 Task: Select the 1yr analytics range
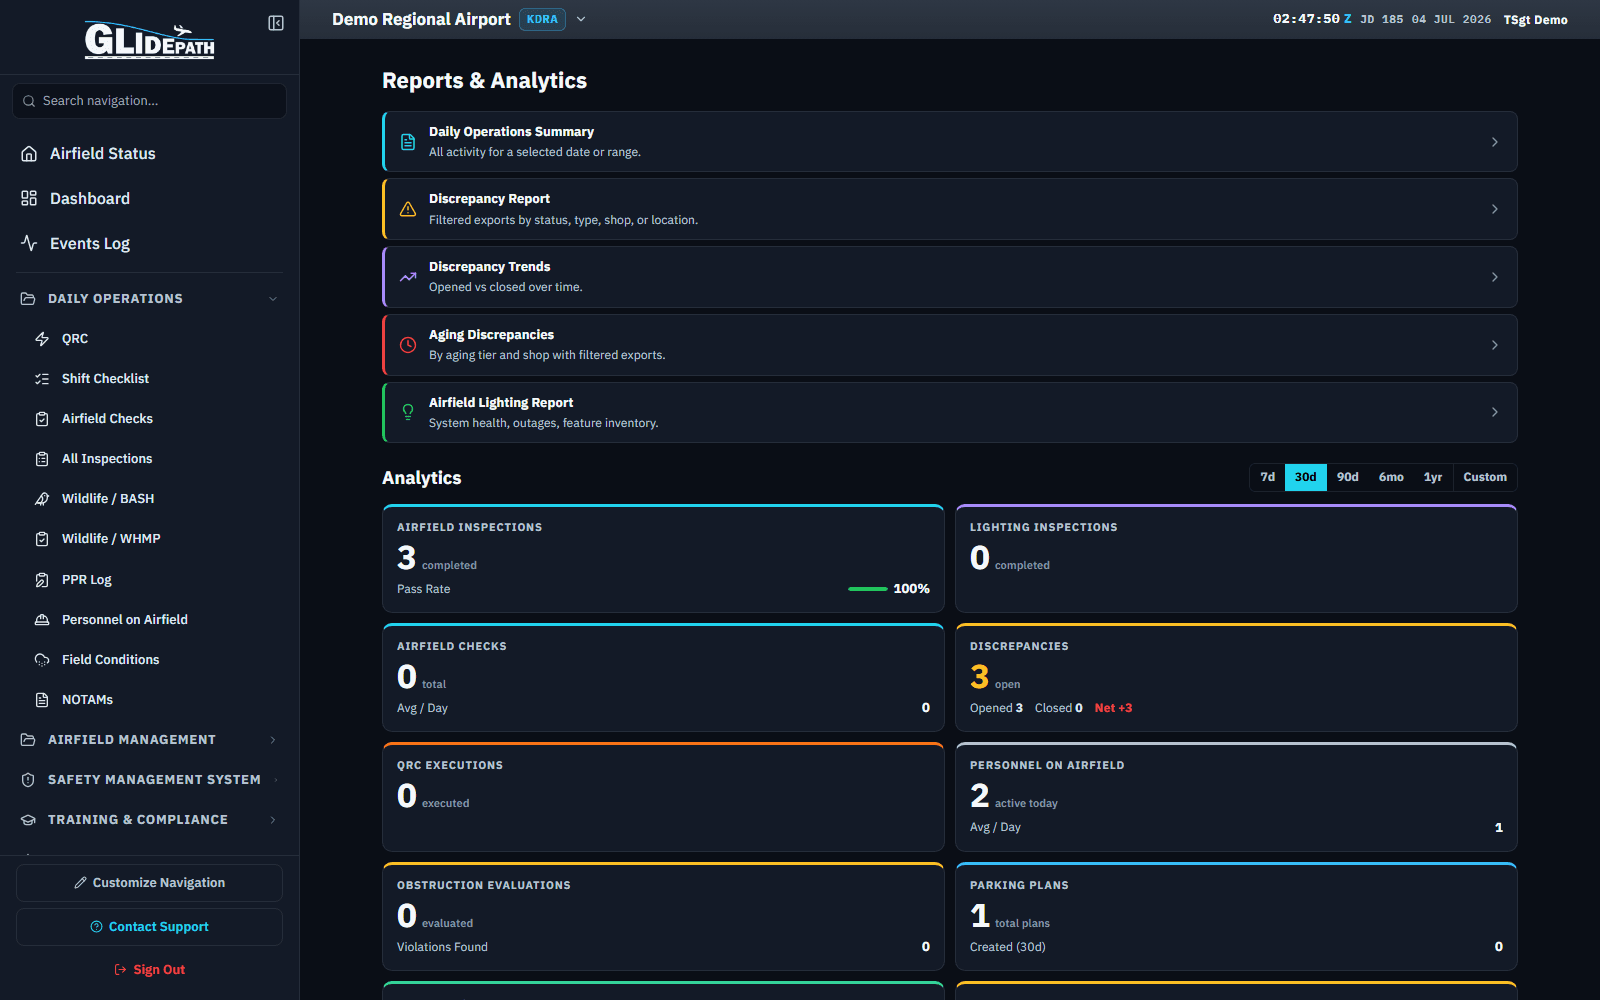click(x=1433, y=477)
